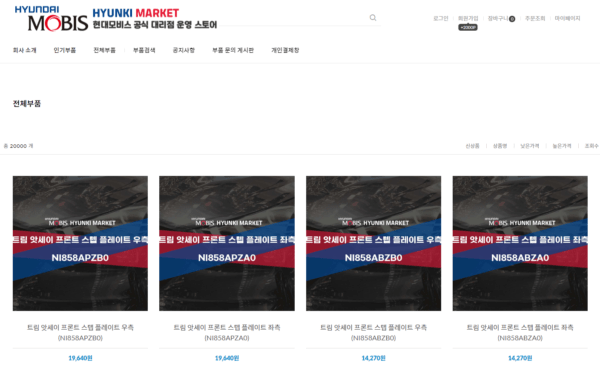
Task: Click the 전체부품 page heading
Action: pyautogui.click(x=27, y=104)
